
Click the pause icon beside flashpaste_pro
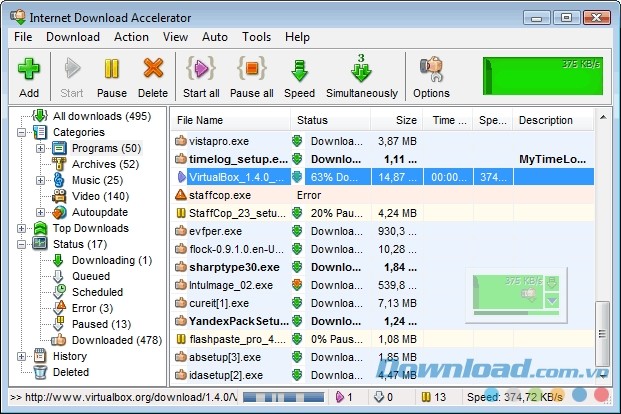coord(181,339)
